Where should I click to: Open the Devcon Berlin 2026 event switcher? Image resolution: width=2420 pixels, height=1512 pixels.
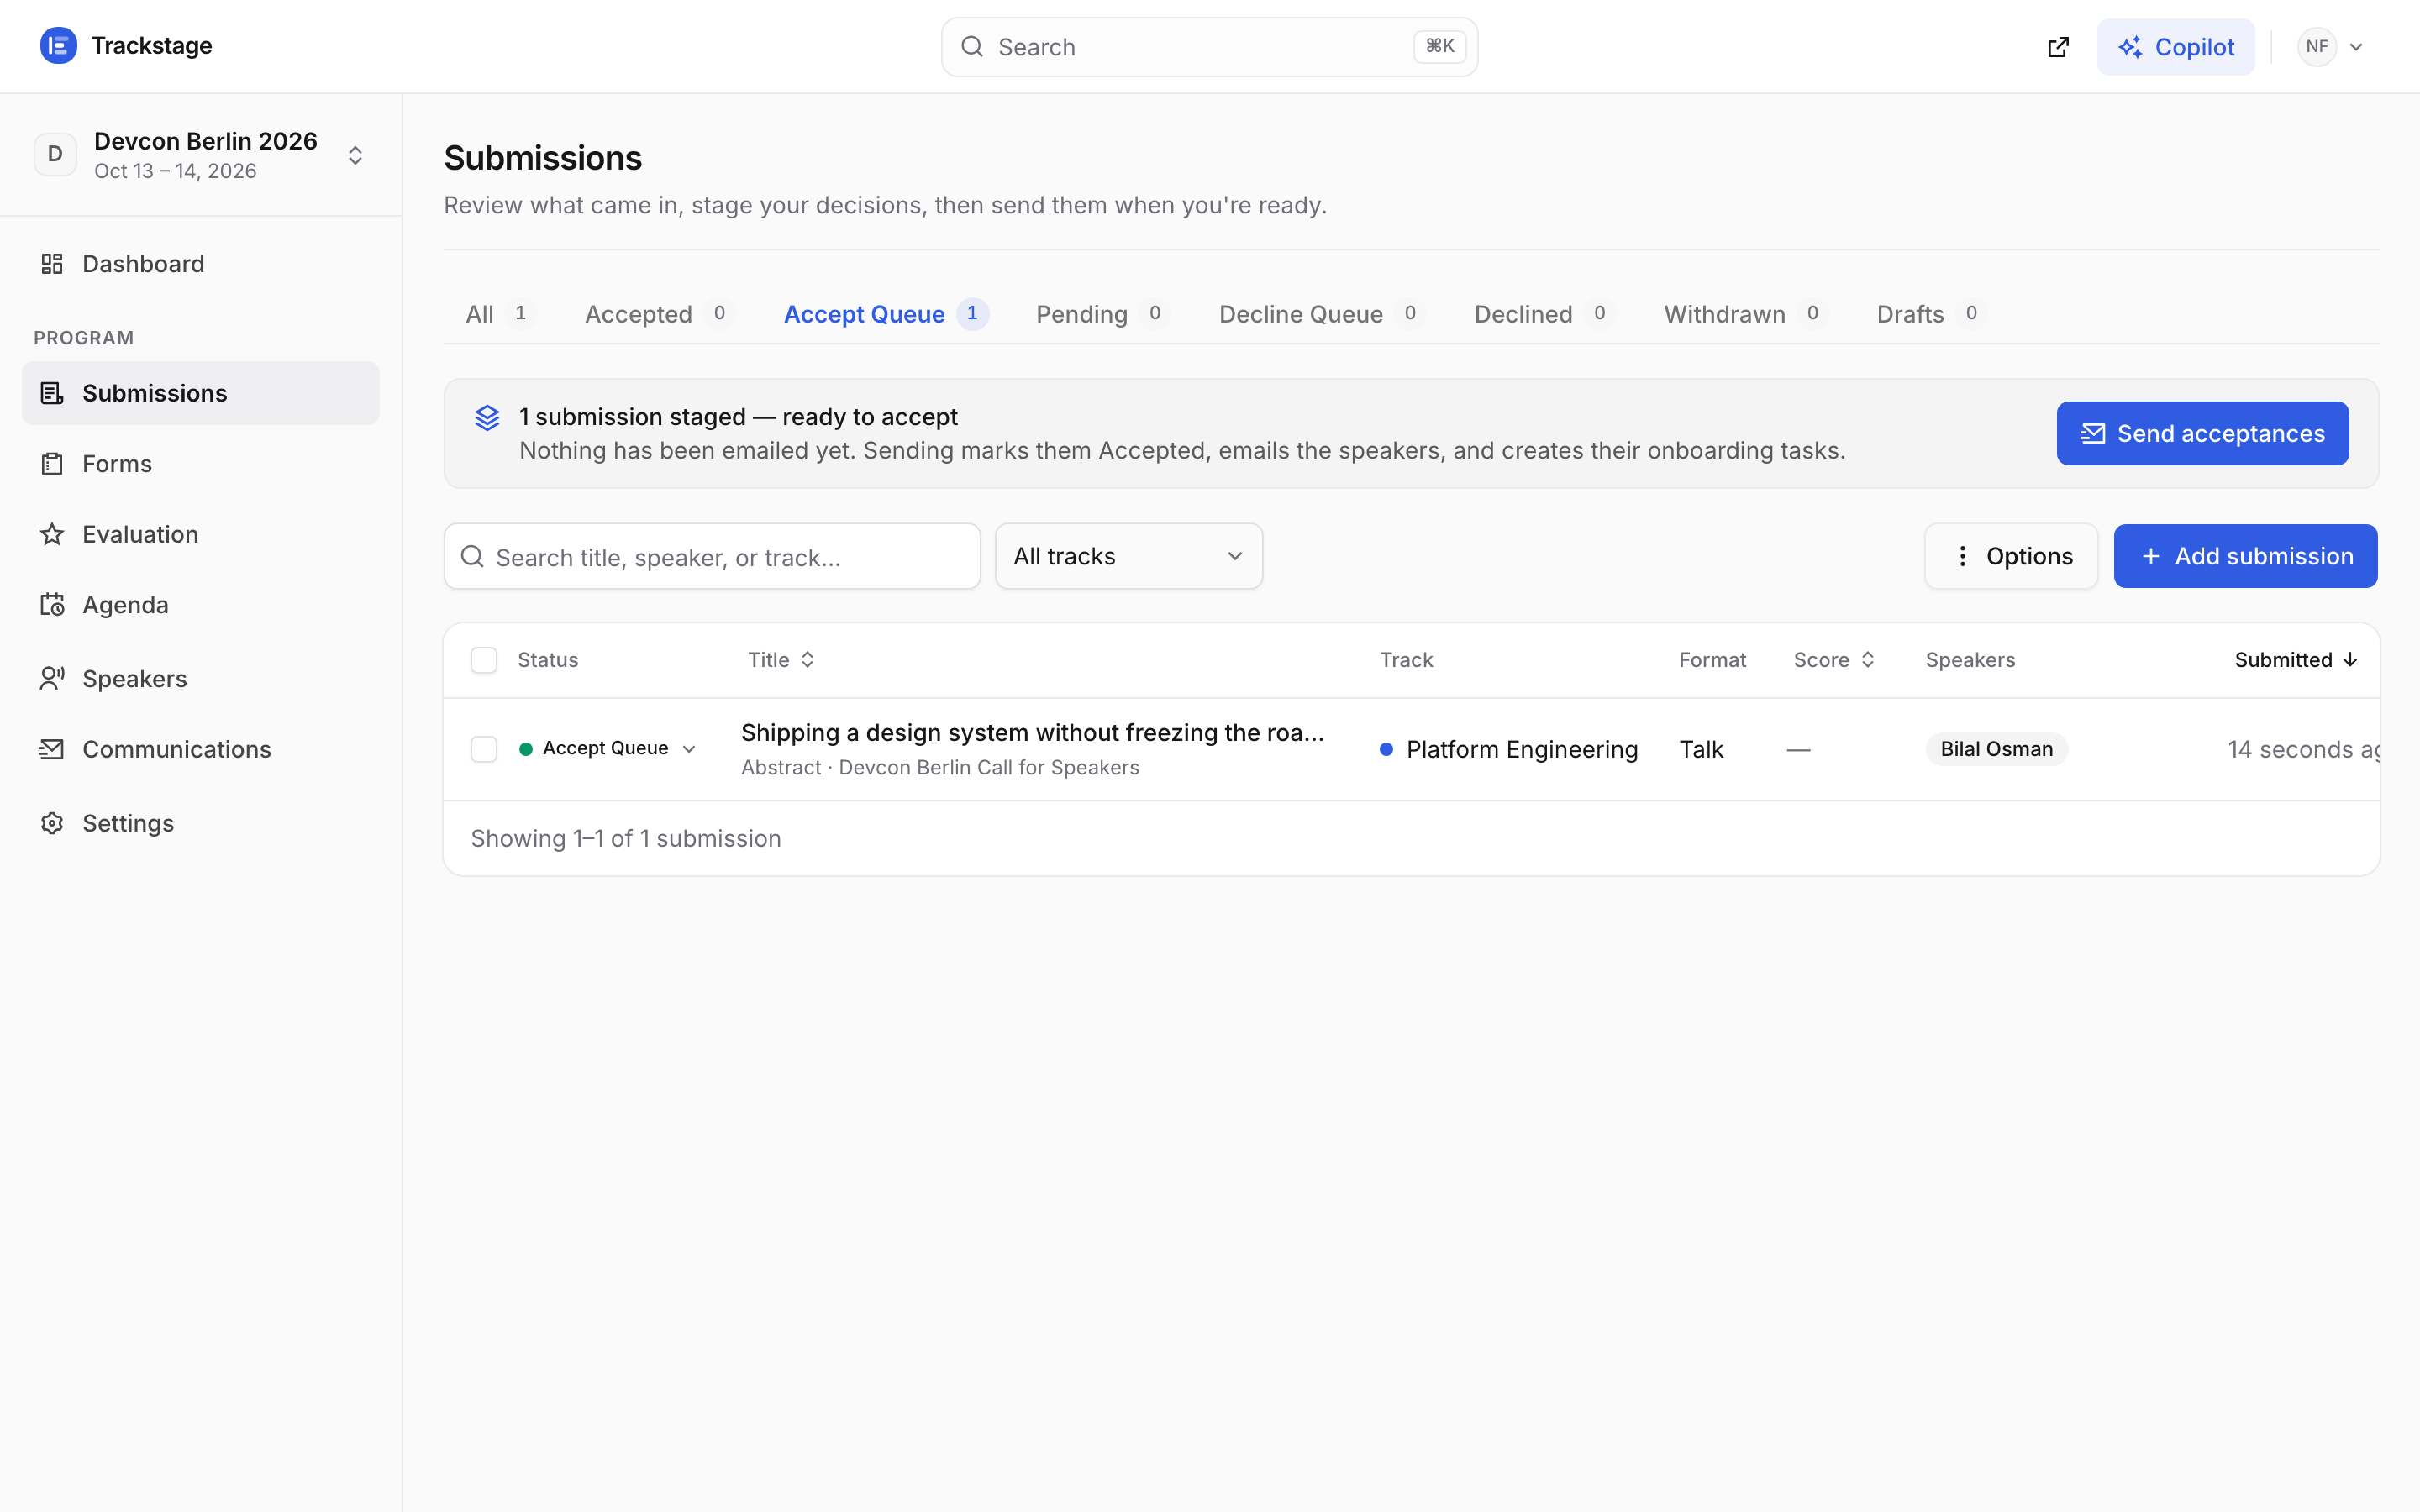pyautogui.click(x=201, y=155)
